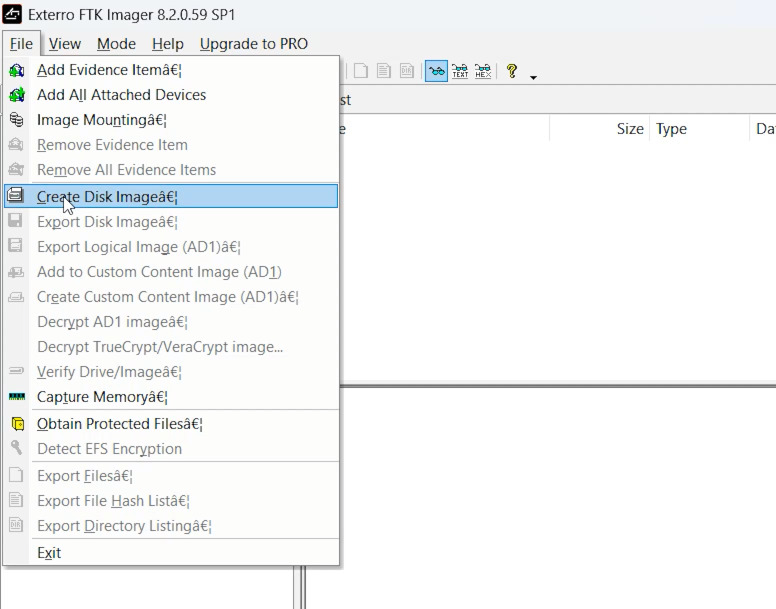Click the toolbar Export Directory Listing icon
The image size is (776, 609).
pos(407,71)
